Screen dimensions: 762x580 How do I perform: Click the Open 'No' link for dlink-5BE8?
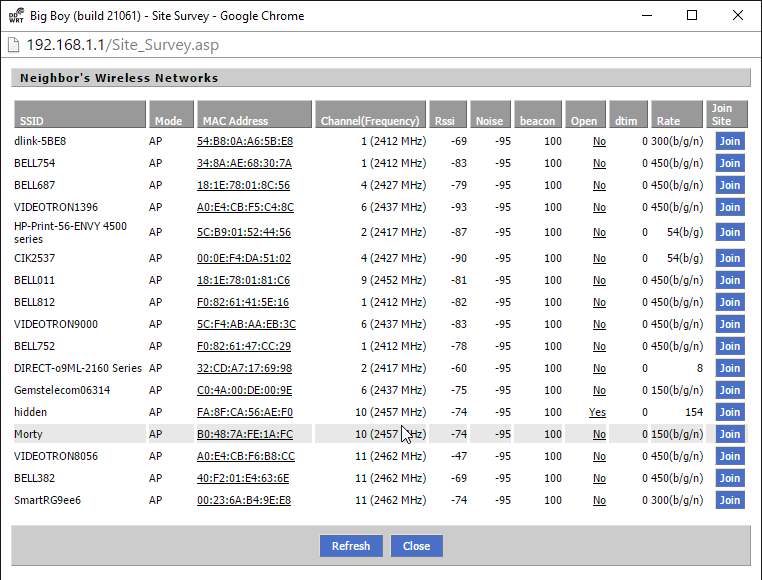click(599, 141)
